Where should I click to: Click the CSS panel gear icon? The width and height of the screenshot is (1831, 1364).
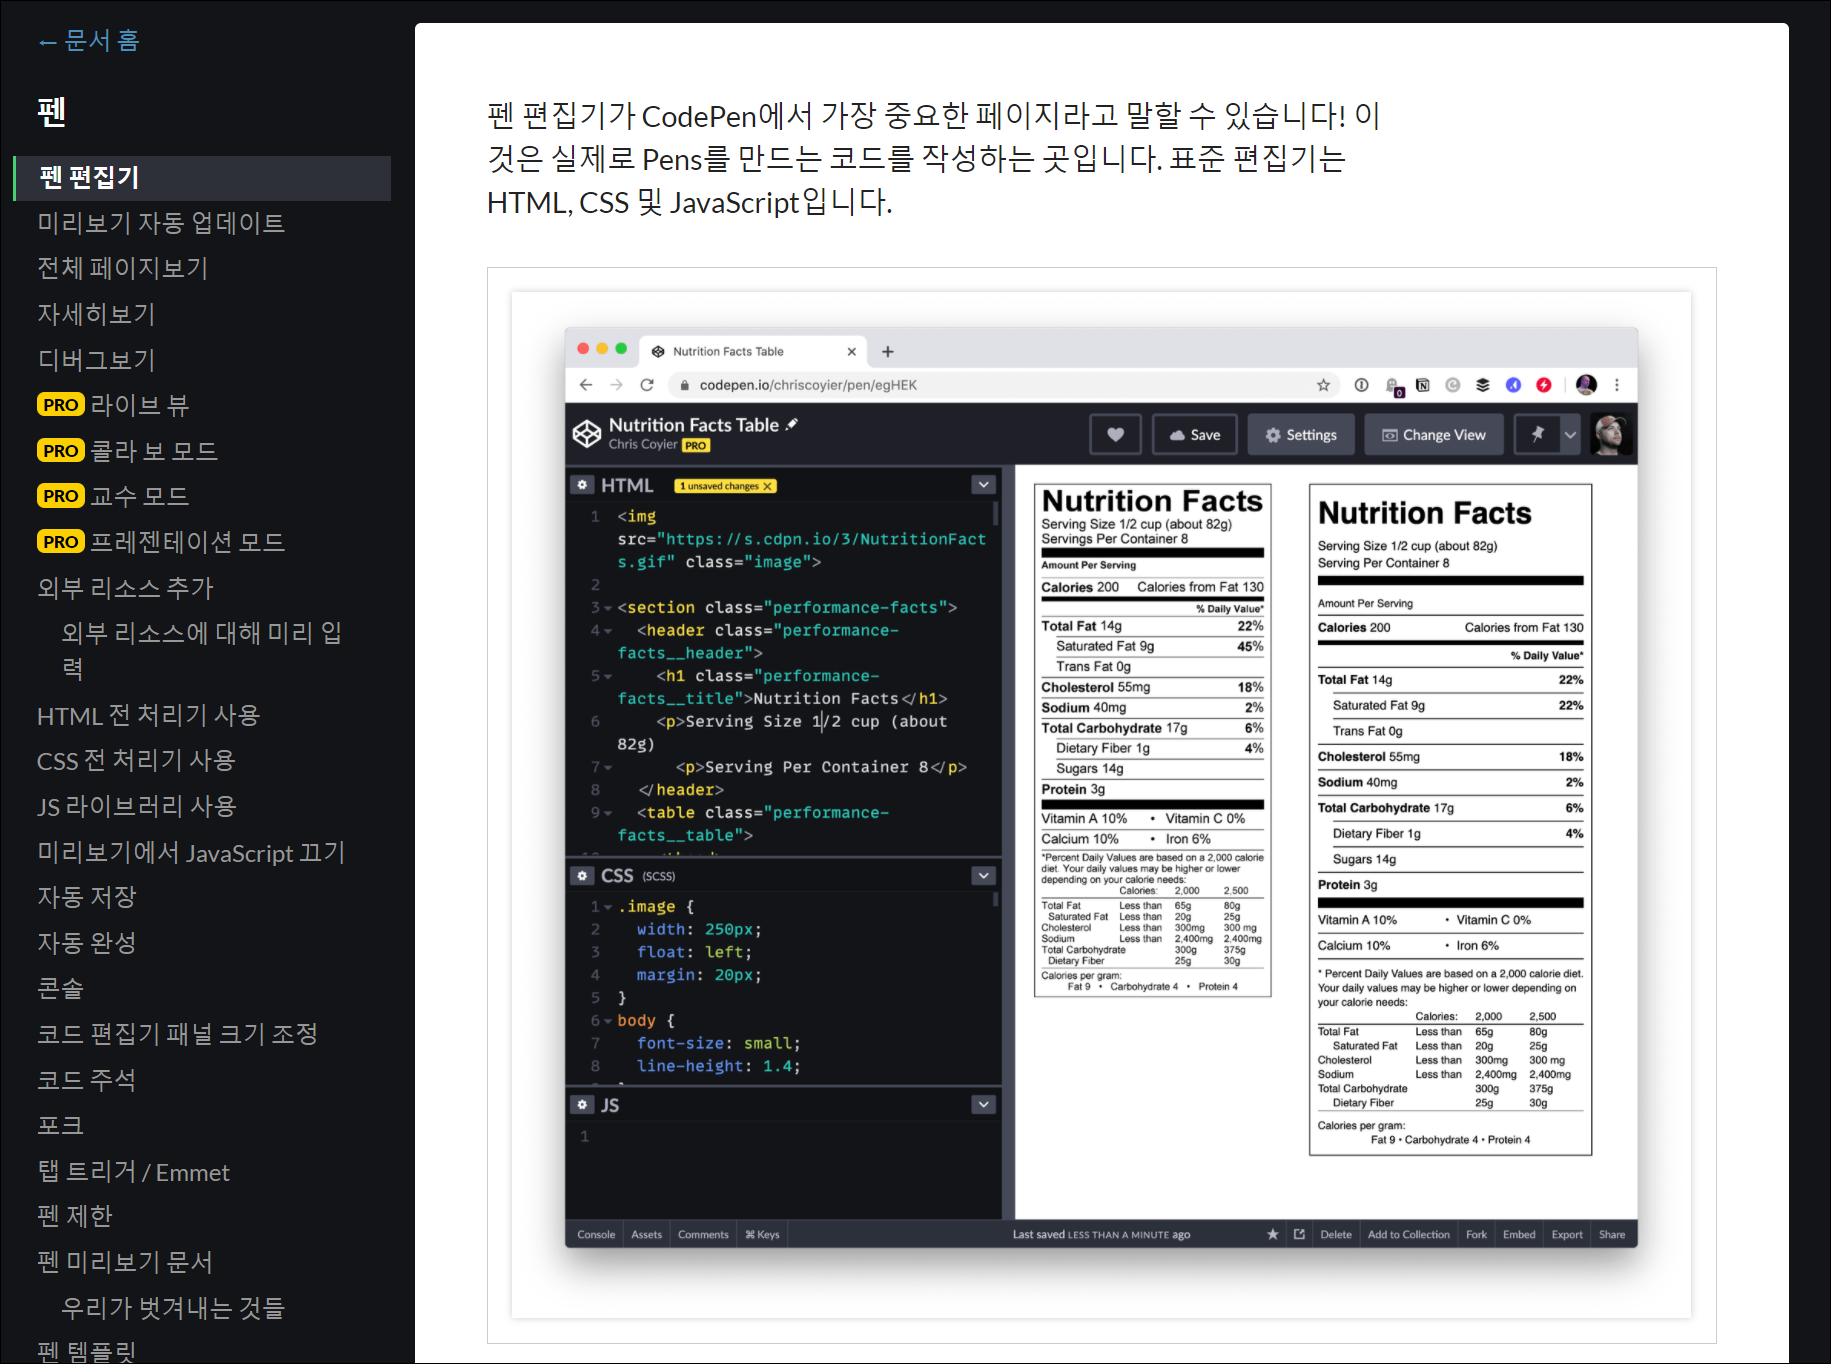pyautogui.click(x=582, y=876)
